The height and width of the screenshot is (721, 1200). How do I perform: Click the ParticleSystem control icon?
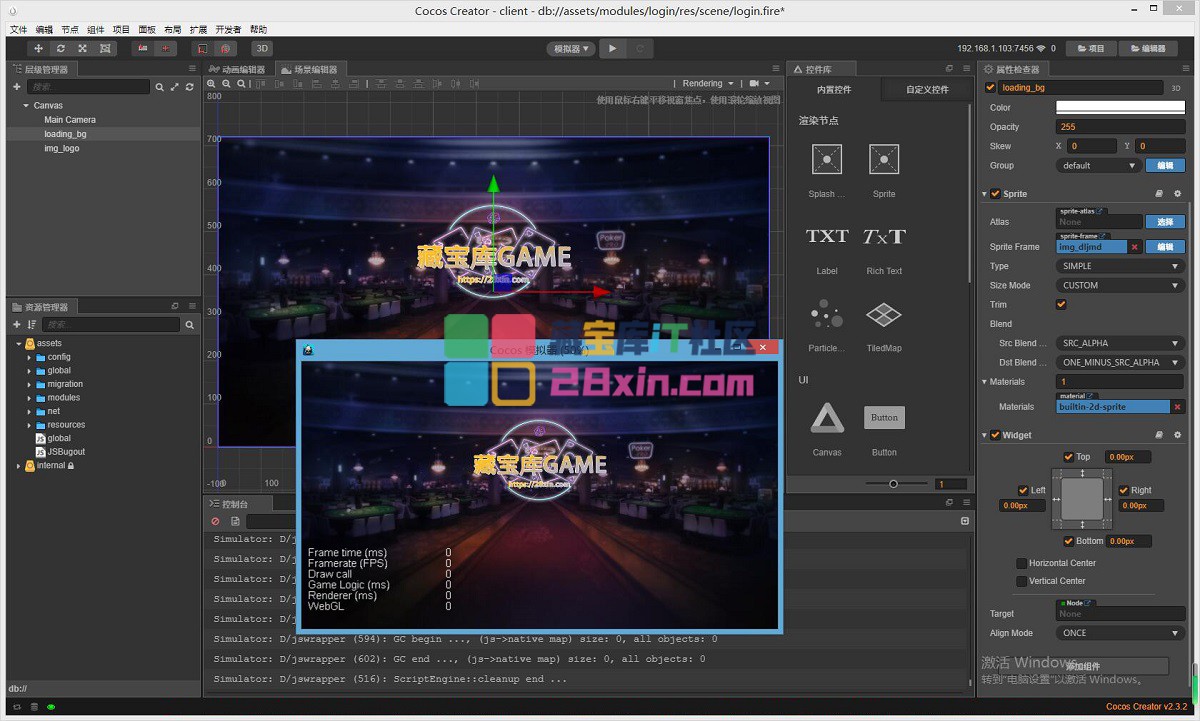coord(827,314)
